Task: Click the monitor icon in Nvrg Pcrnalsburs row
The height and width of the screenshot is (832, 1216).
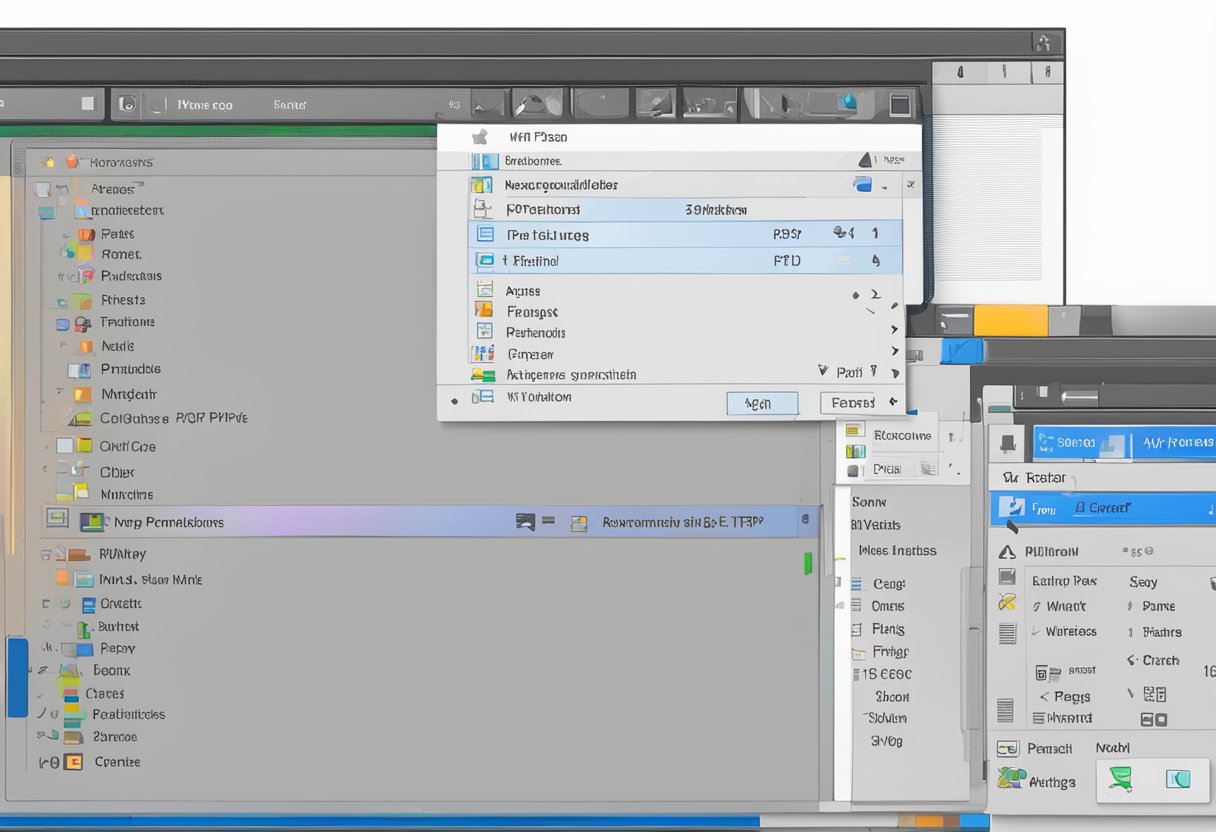Action: (x=92, y=521)
